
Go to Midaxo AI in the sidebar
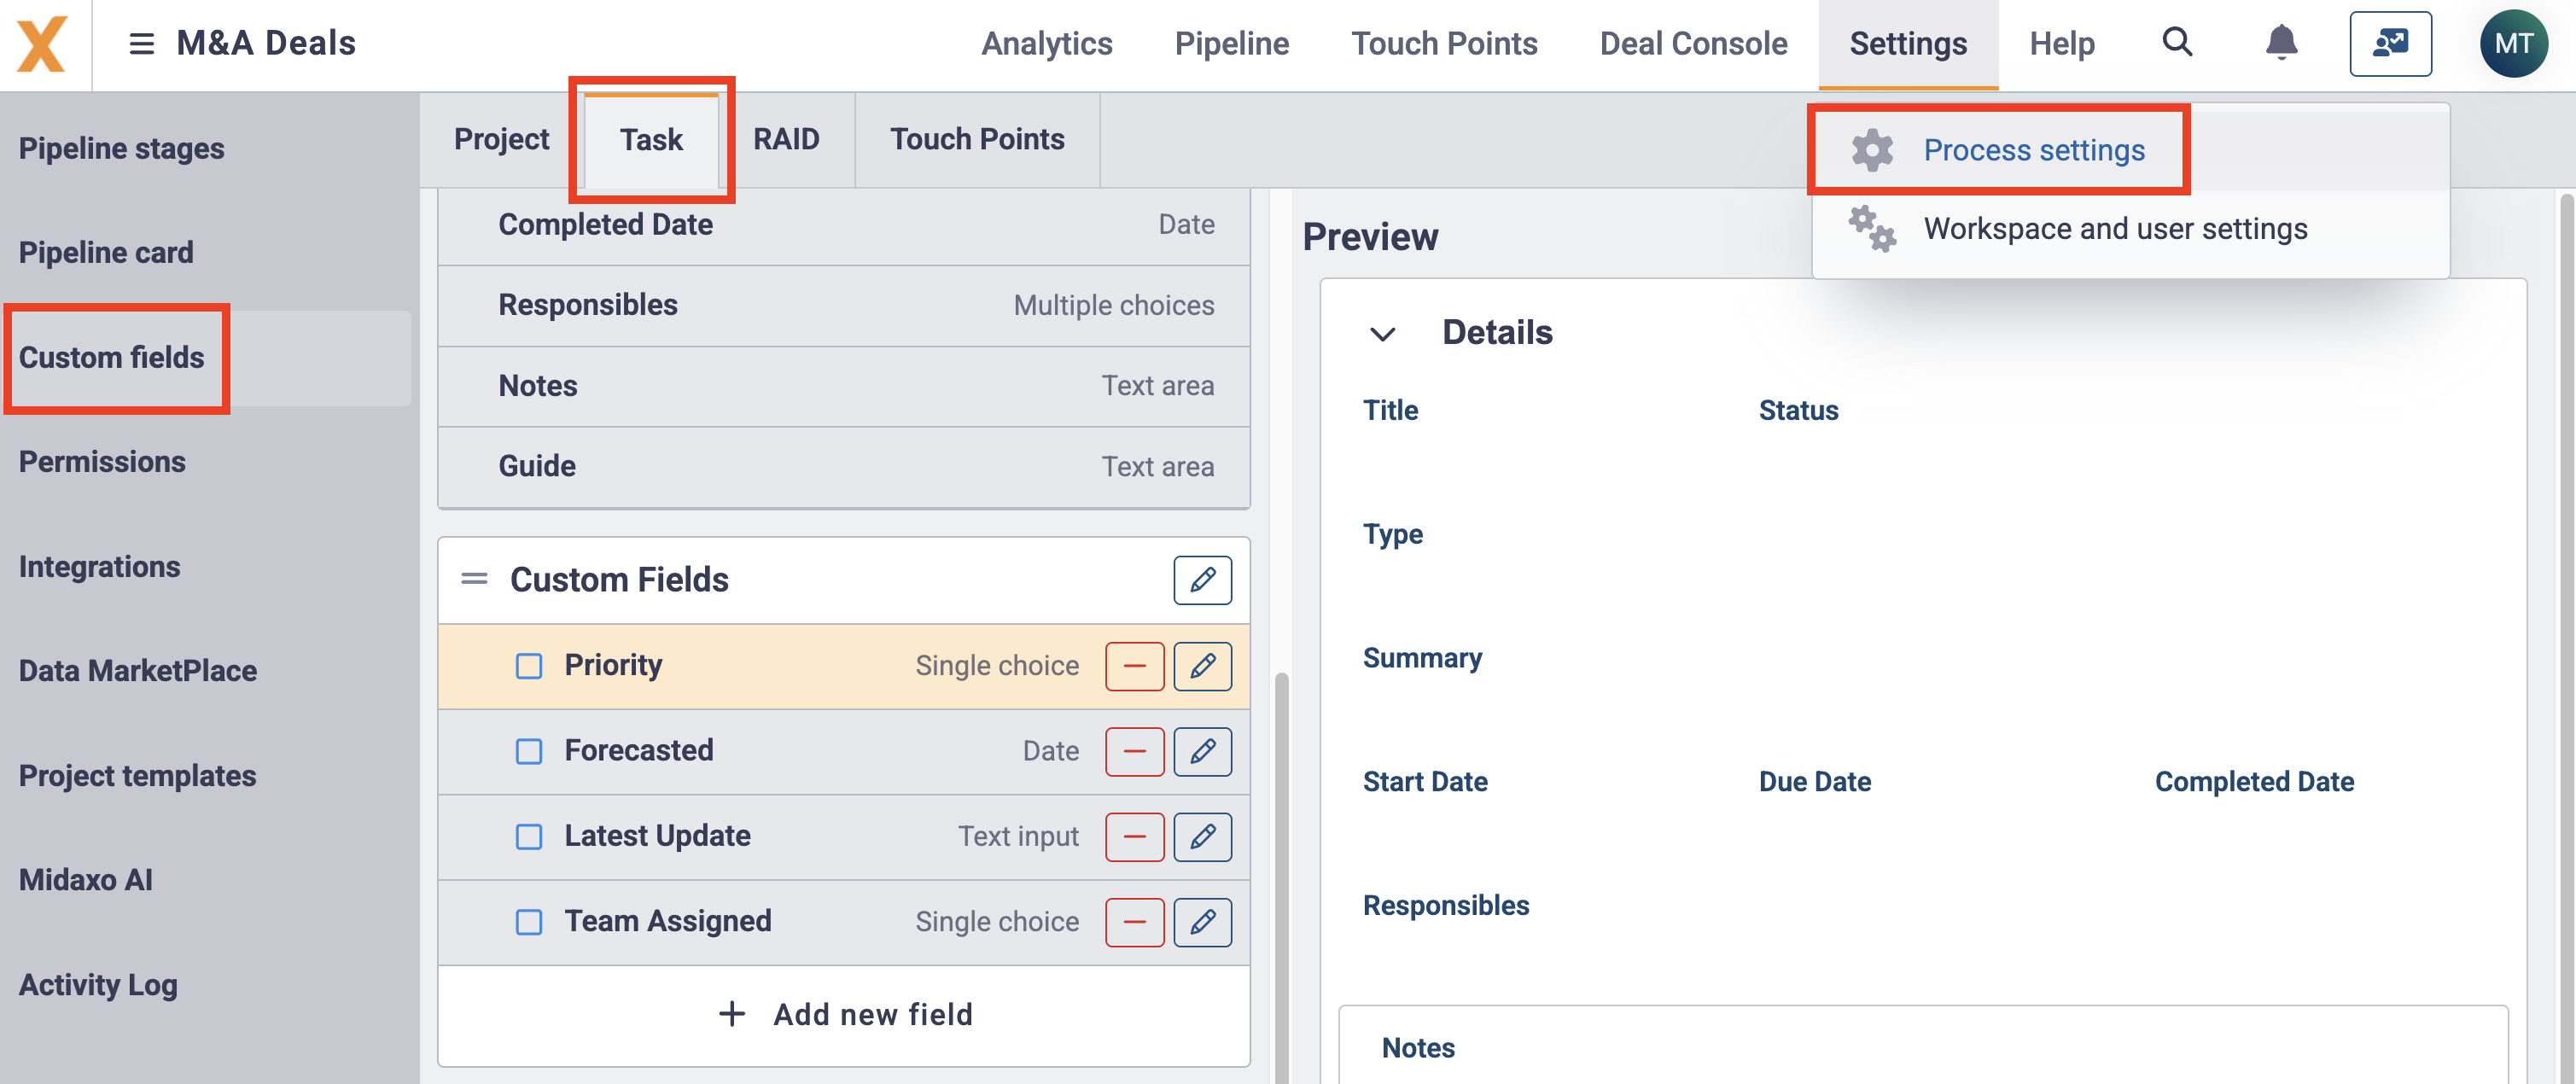[85, 880]
